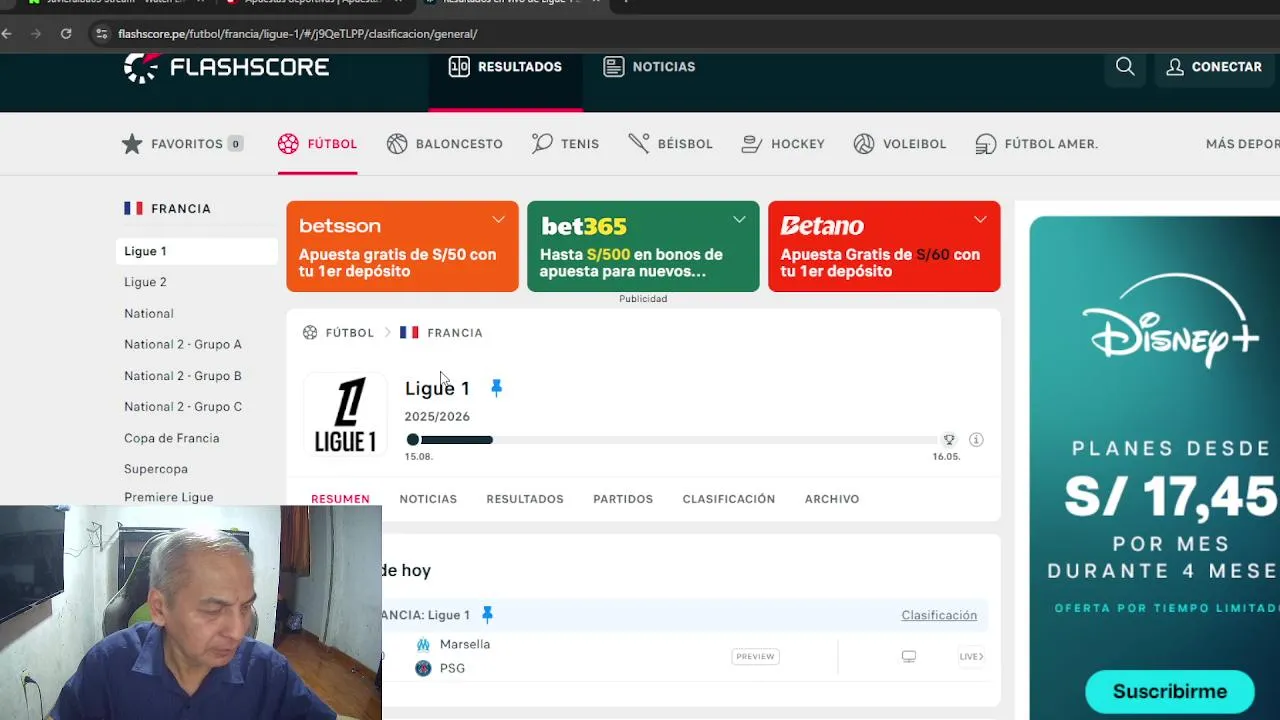Click the browser reload button
The image size is (1280, 720).
66,33
